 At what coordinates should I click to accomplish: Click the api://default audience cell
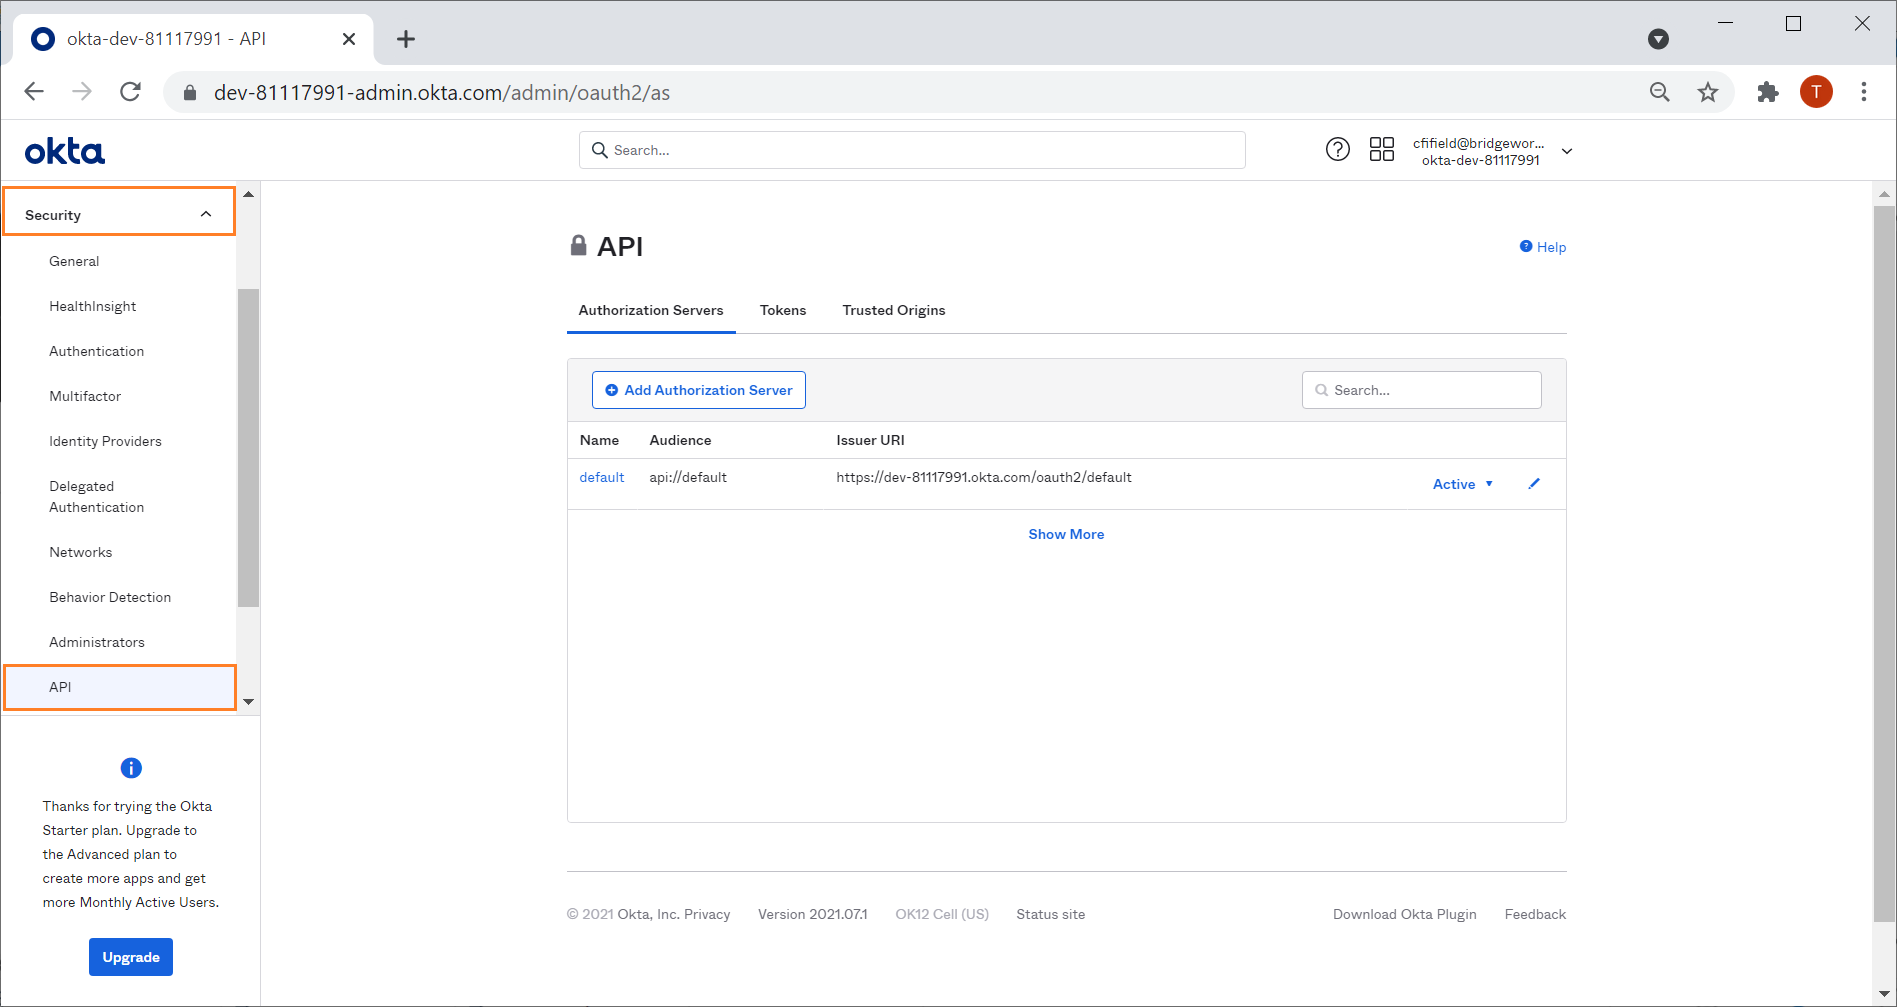coord(688,477)
